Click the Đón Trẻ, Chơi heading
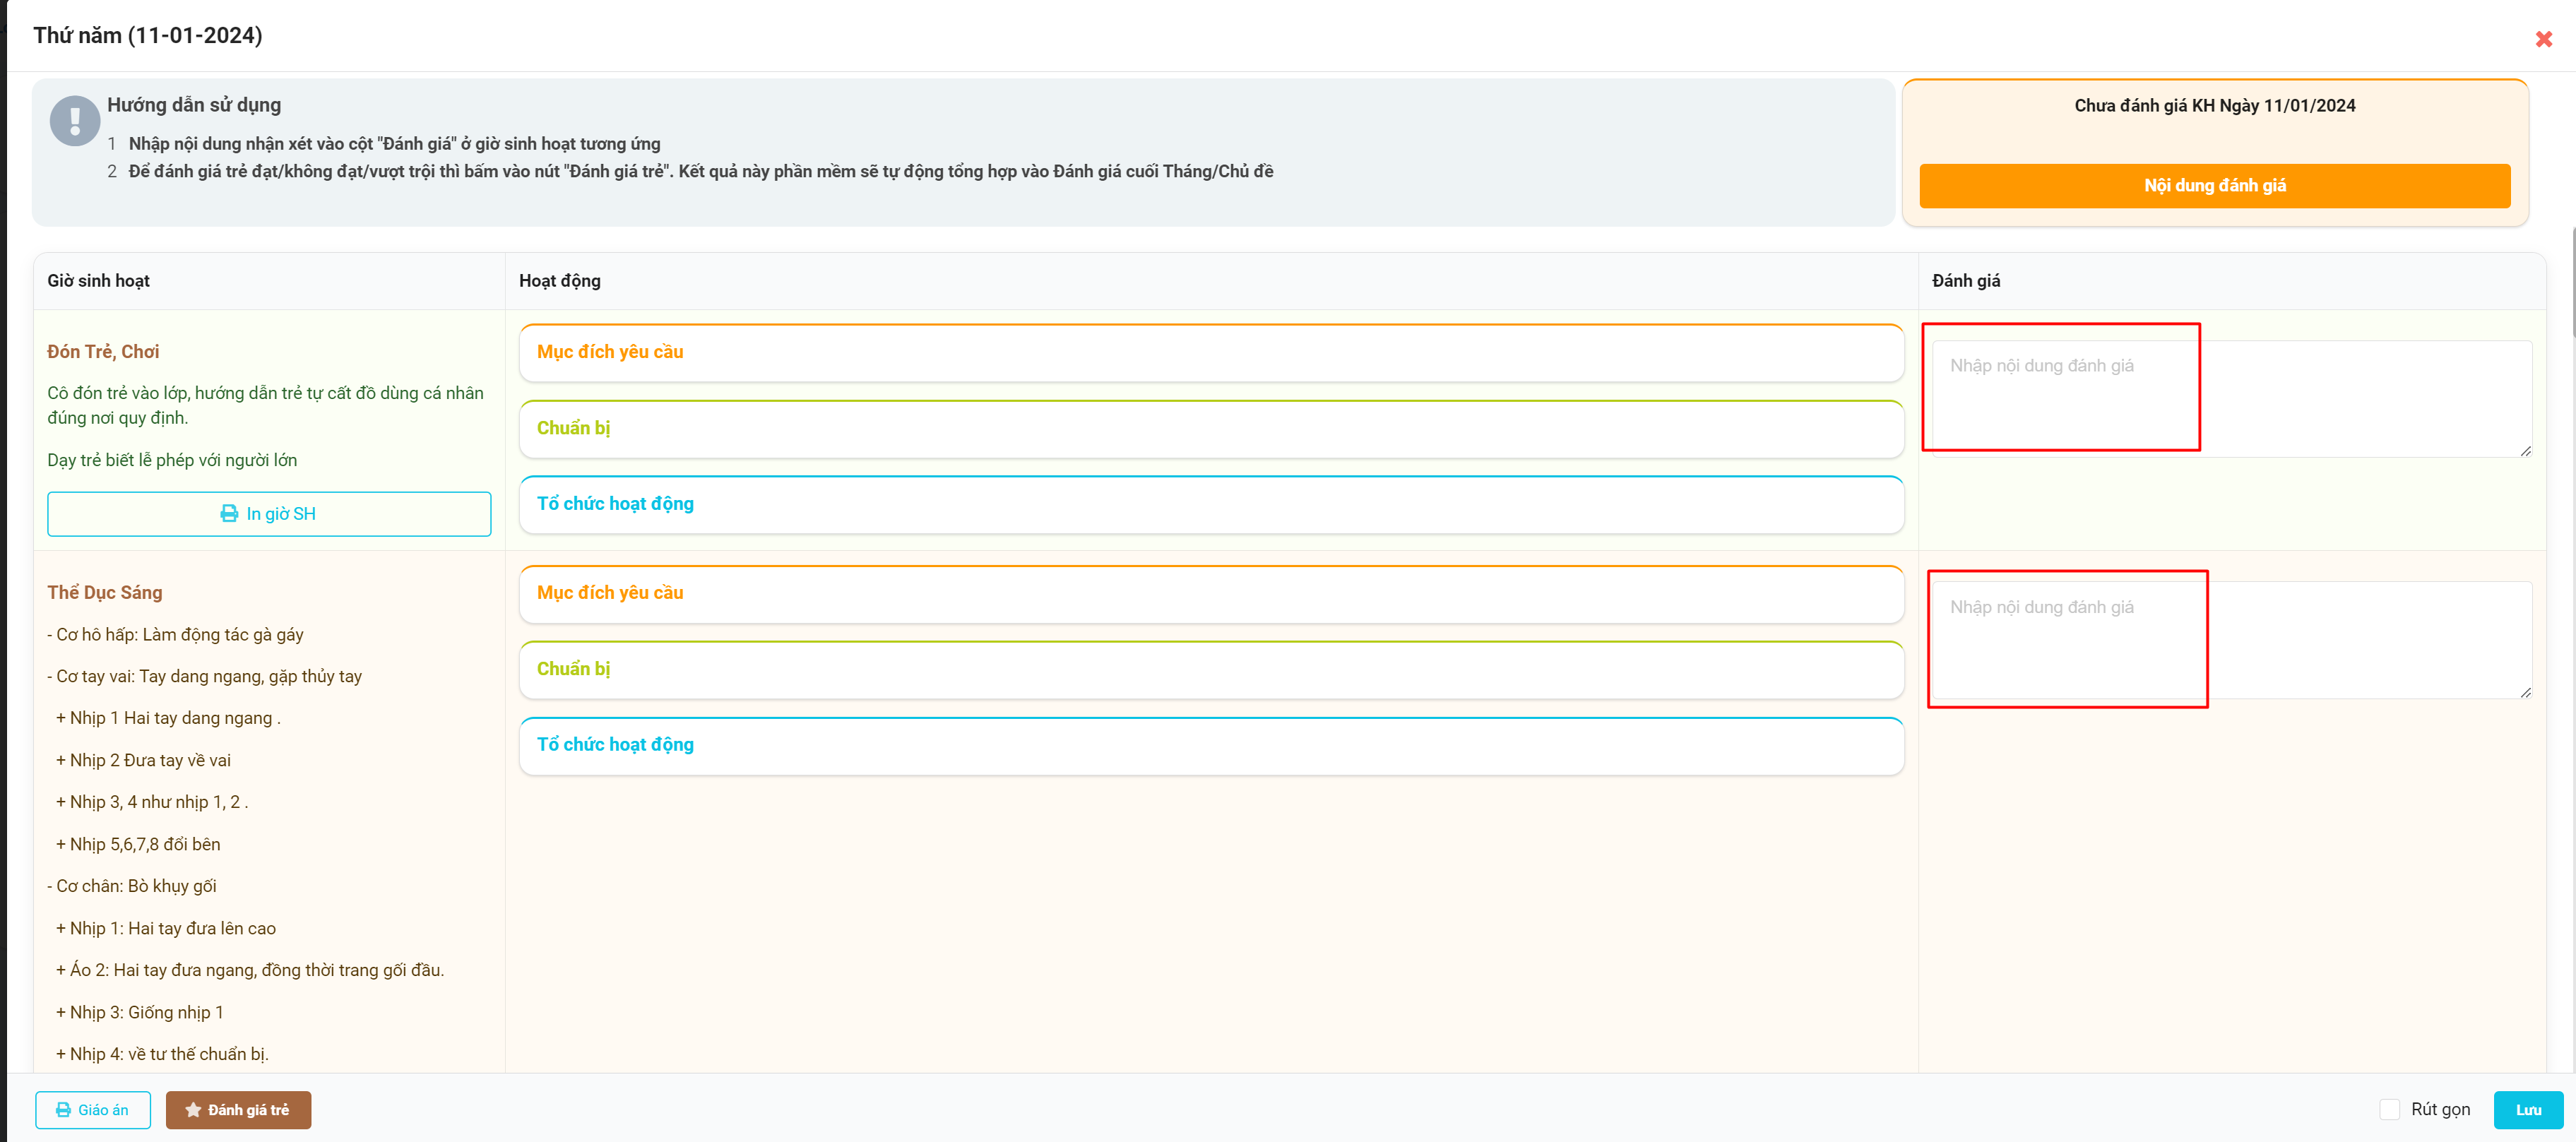 coord(103,352)
